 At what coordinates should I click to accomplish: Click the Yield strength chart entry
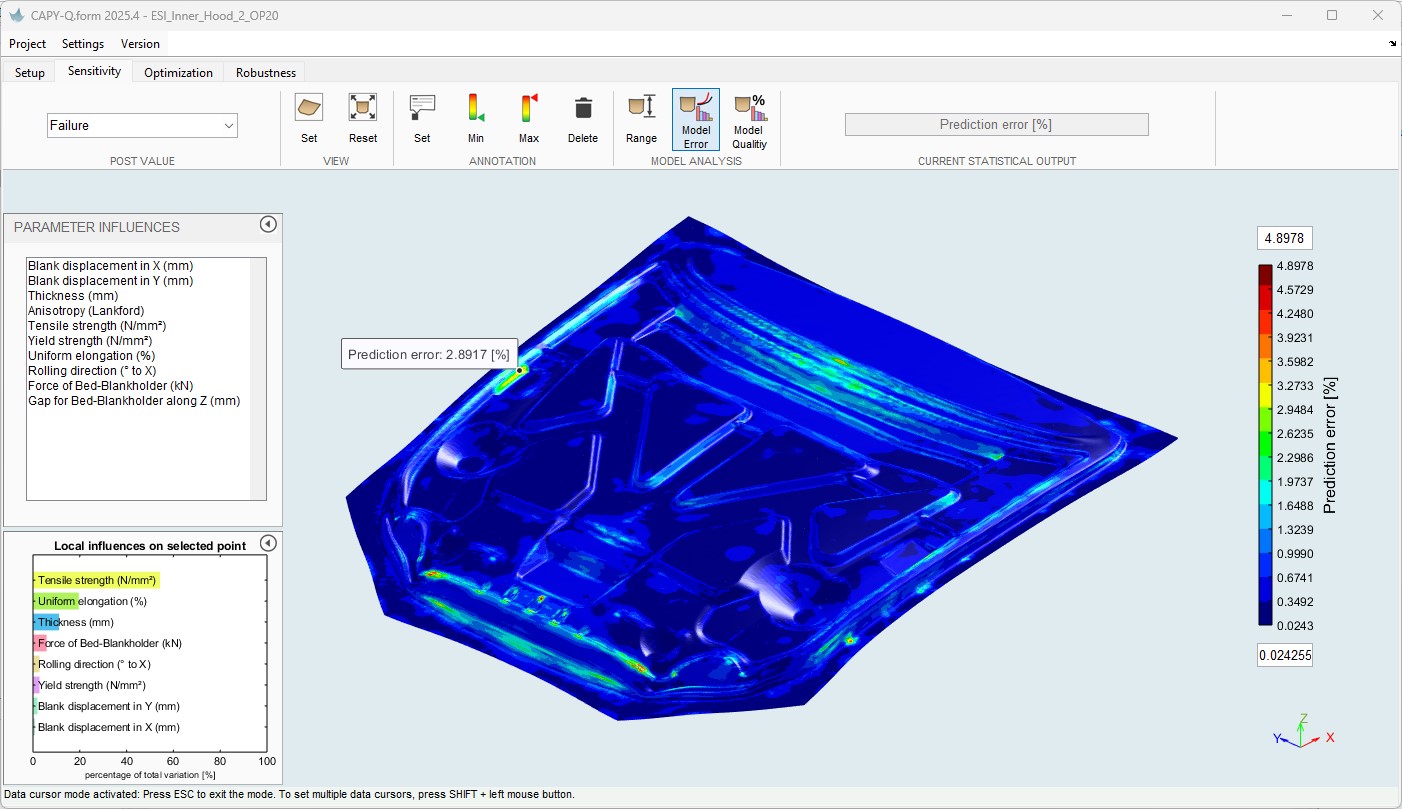pos(91,685)
